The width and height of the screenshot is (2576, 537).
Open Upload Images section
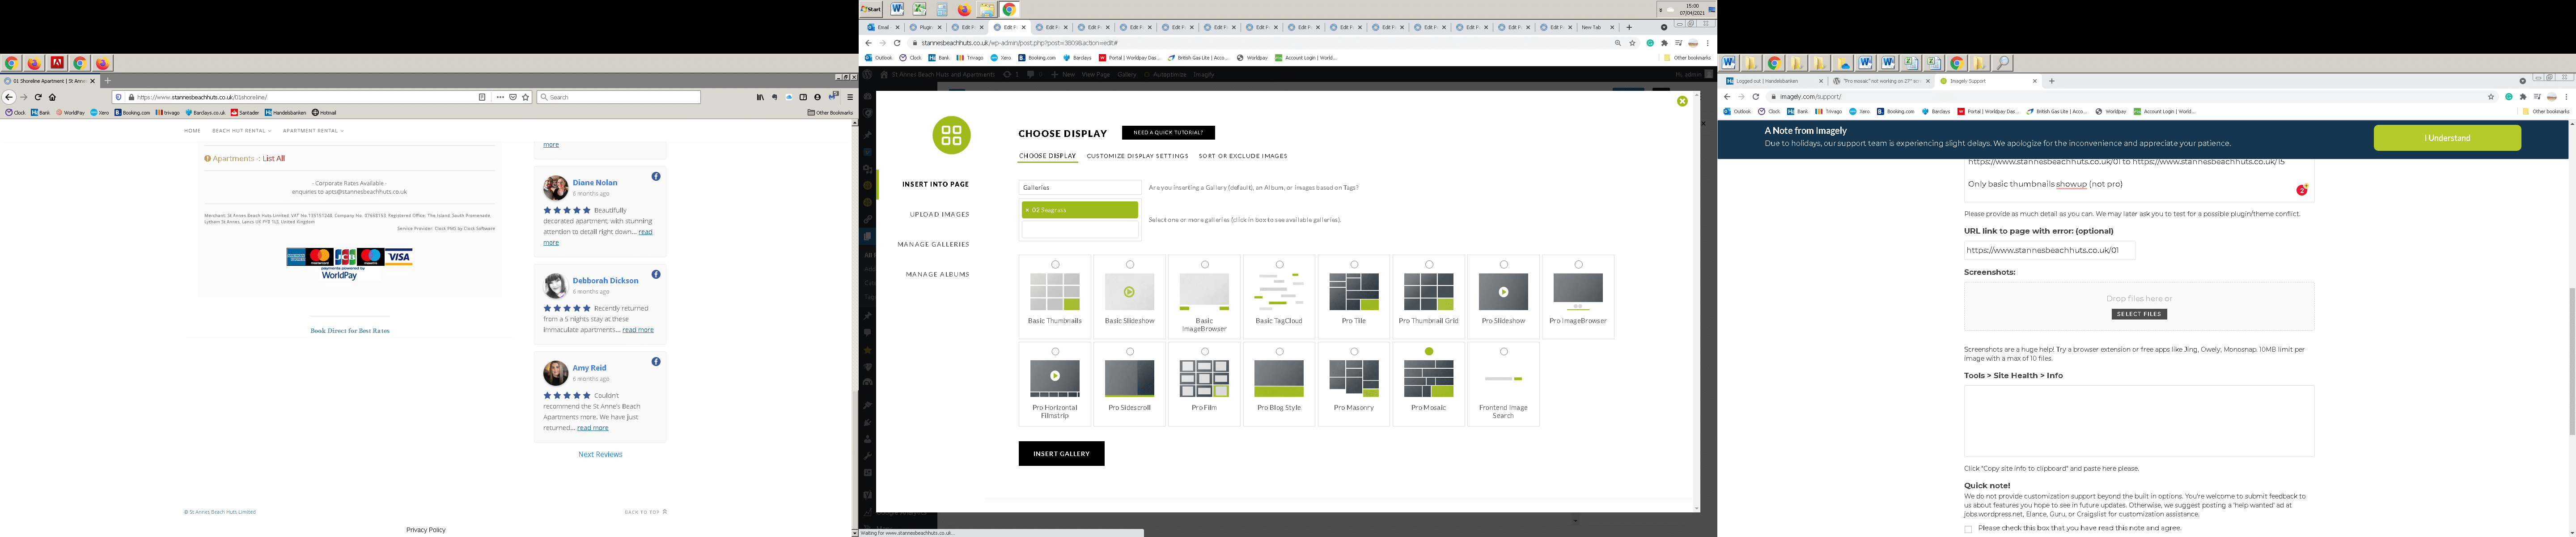tap(939, 214)
